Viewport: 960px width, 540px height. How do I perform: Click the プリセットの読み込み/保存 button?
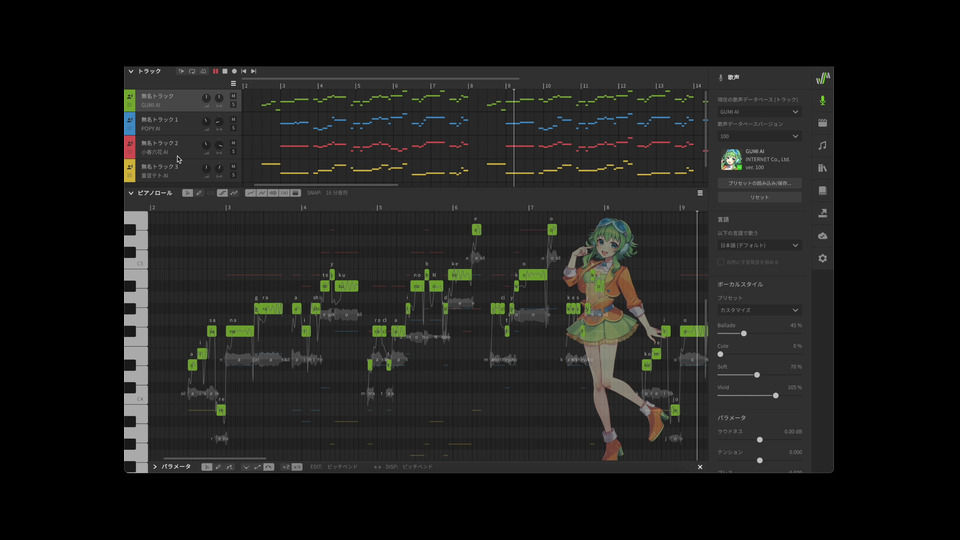pyautogui.click(x=759, y=183)
